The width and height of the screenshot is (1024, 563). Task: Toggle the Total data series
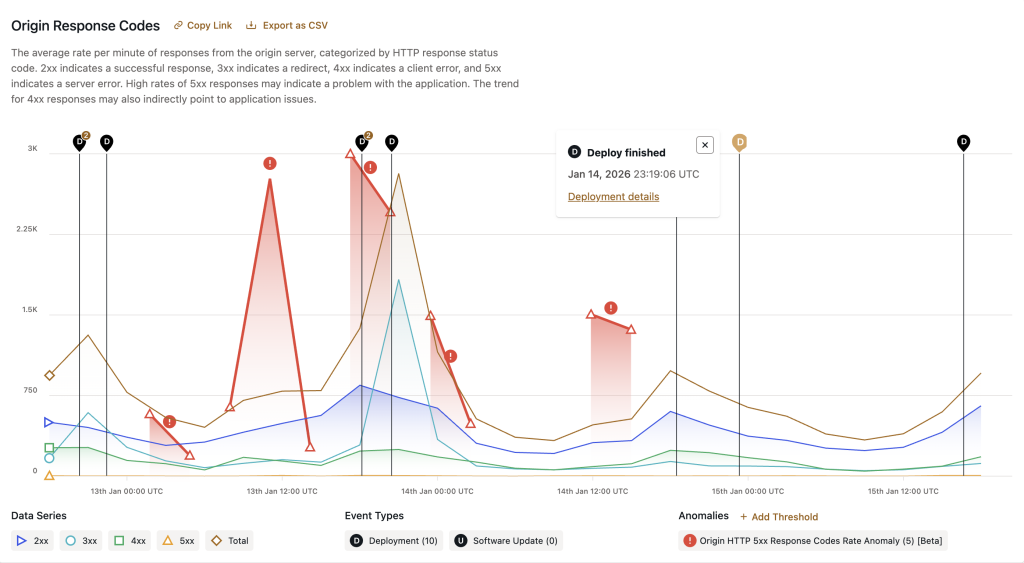(x=228, y=541)
